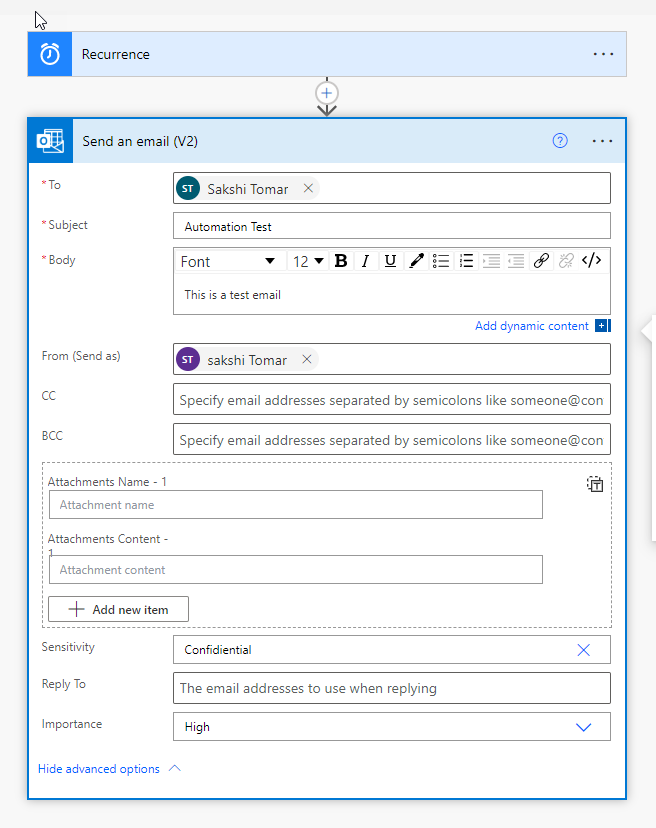The height and width of the screenshot is (828, 656).
Task: Click the Subject field with Automation Test
Action: click(x=392, y=226)
